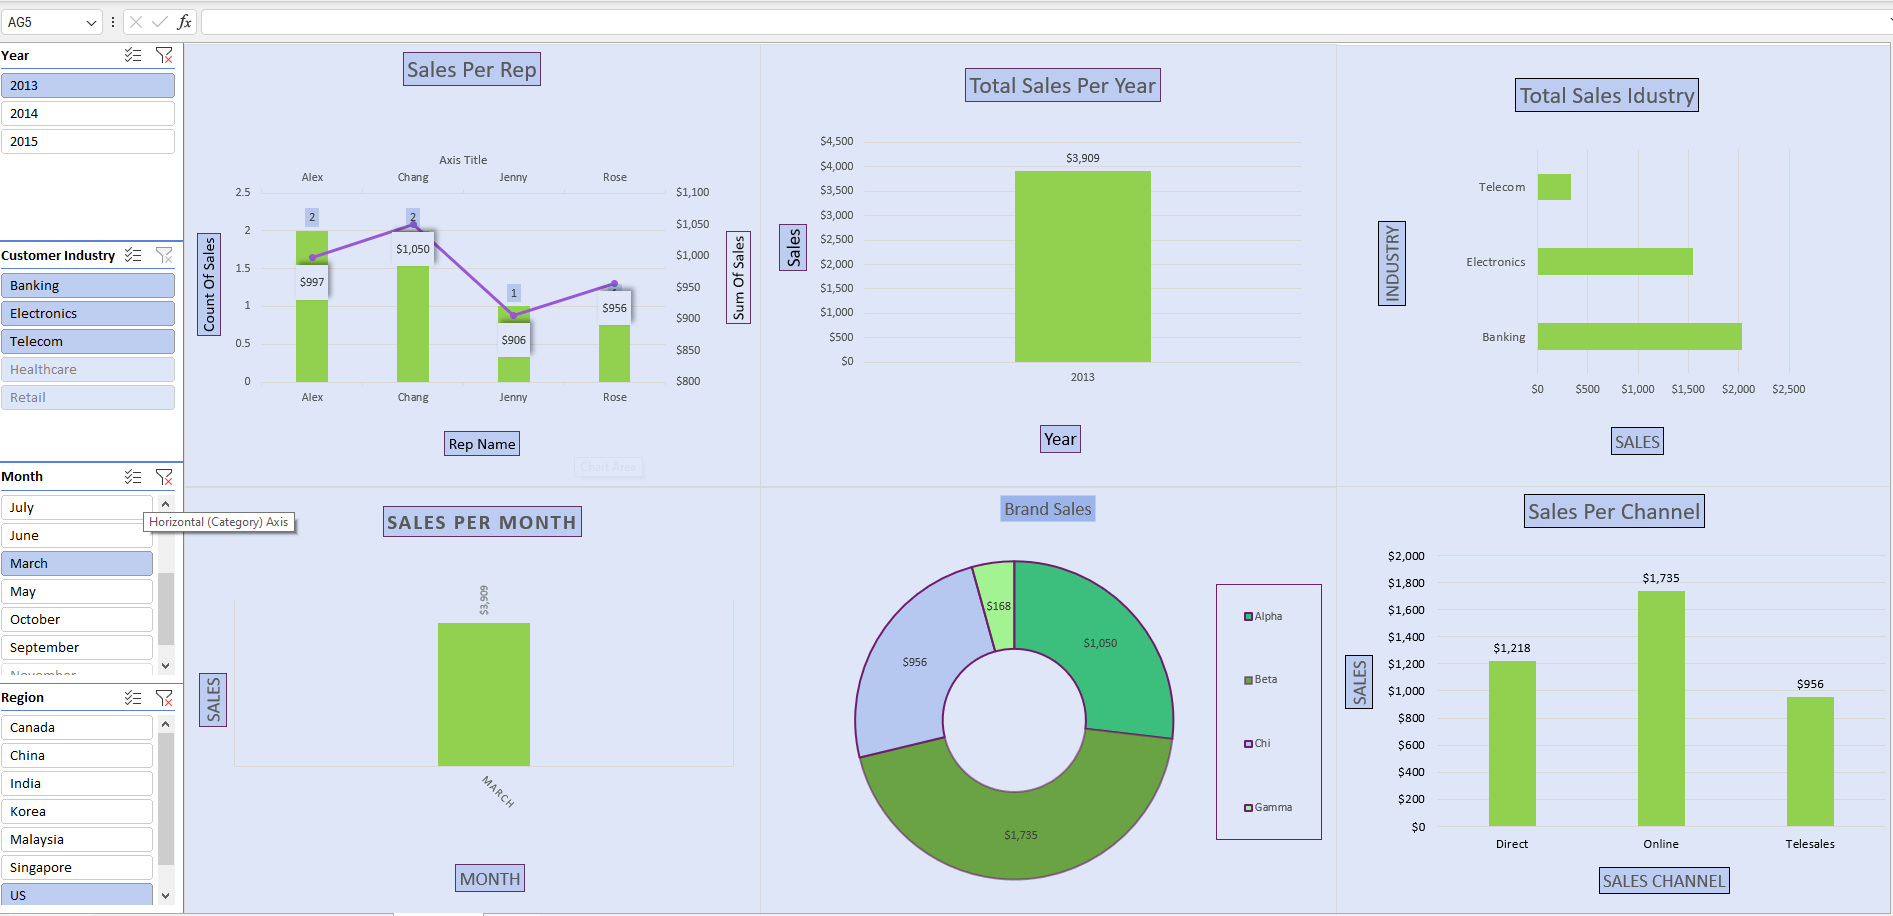Enable multi-select on the Region slicer
Image resolution: width=1893 pixels, height=916 pixels.
133,697
